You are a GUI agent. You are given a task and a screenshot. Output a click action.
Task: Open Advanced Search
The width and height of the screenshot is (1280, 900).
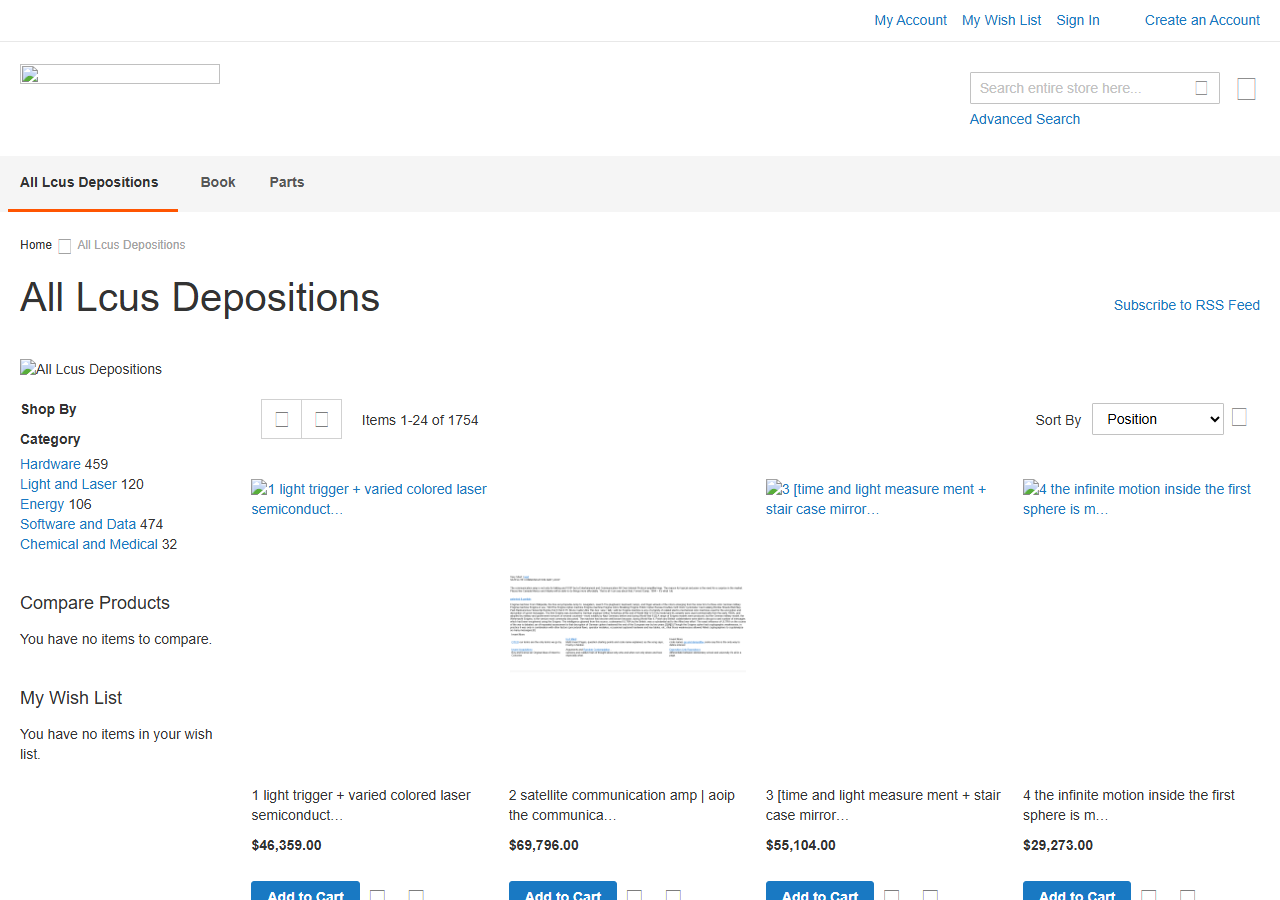(x=1025, y=119)
